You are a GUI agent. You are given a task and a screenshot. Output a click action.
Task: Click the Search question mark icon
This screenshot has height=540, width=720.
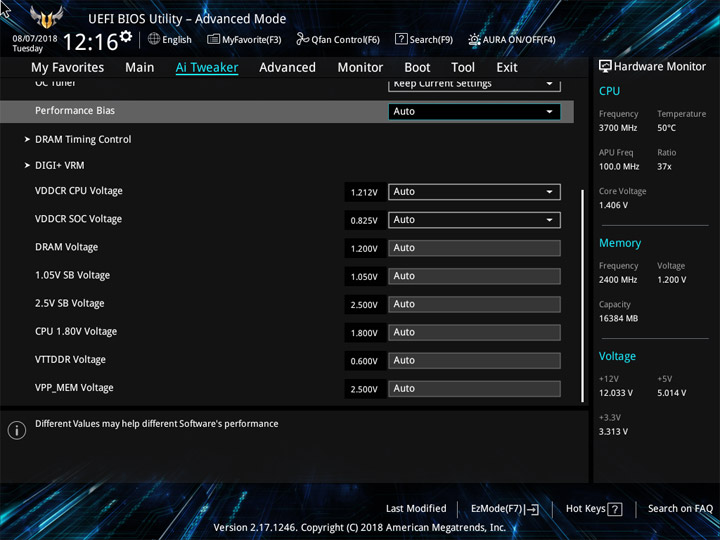pos(401,39)
